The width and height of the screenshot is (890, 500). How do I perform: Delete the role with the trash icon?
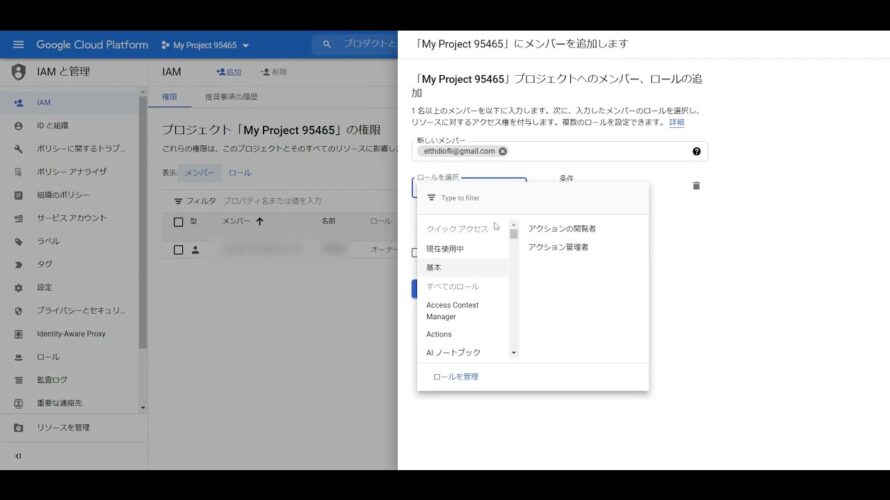tap(696, 186)
